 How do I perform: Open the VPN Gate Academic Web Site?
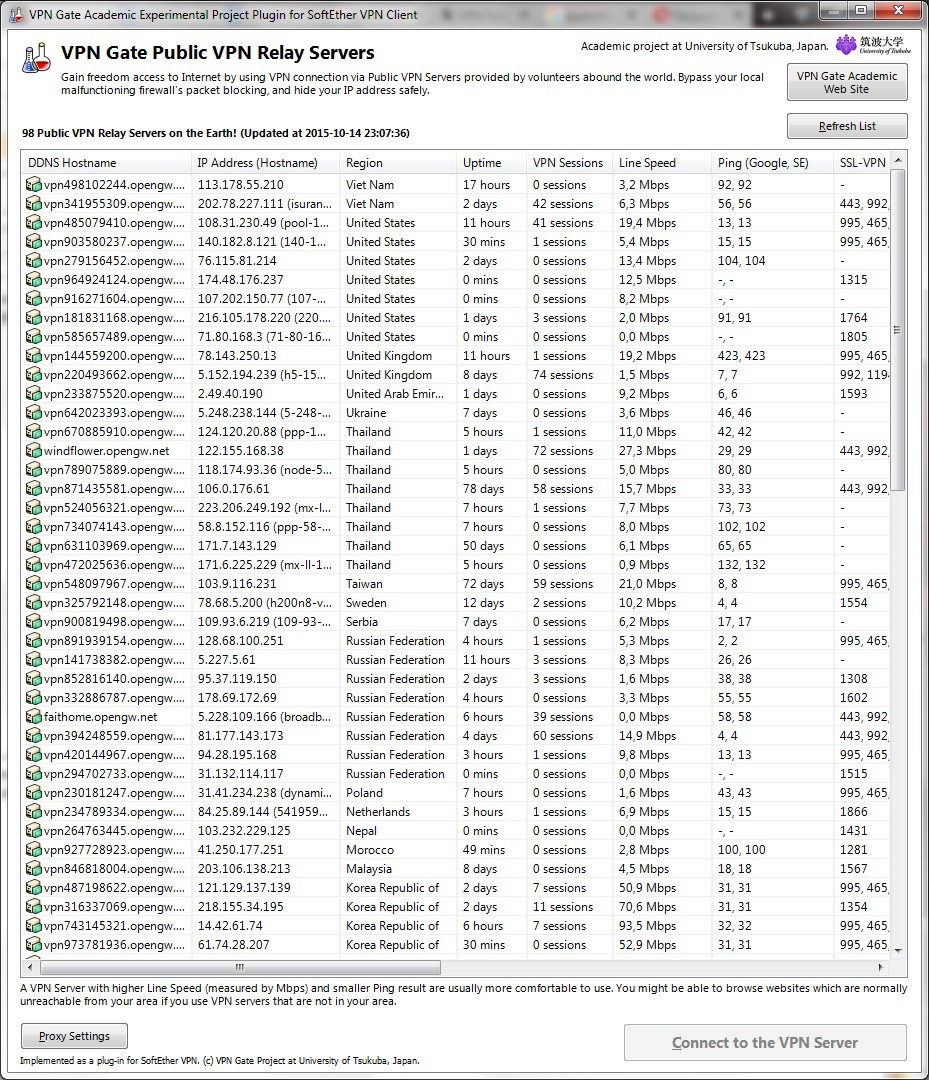tap(847, 83)
